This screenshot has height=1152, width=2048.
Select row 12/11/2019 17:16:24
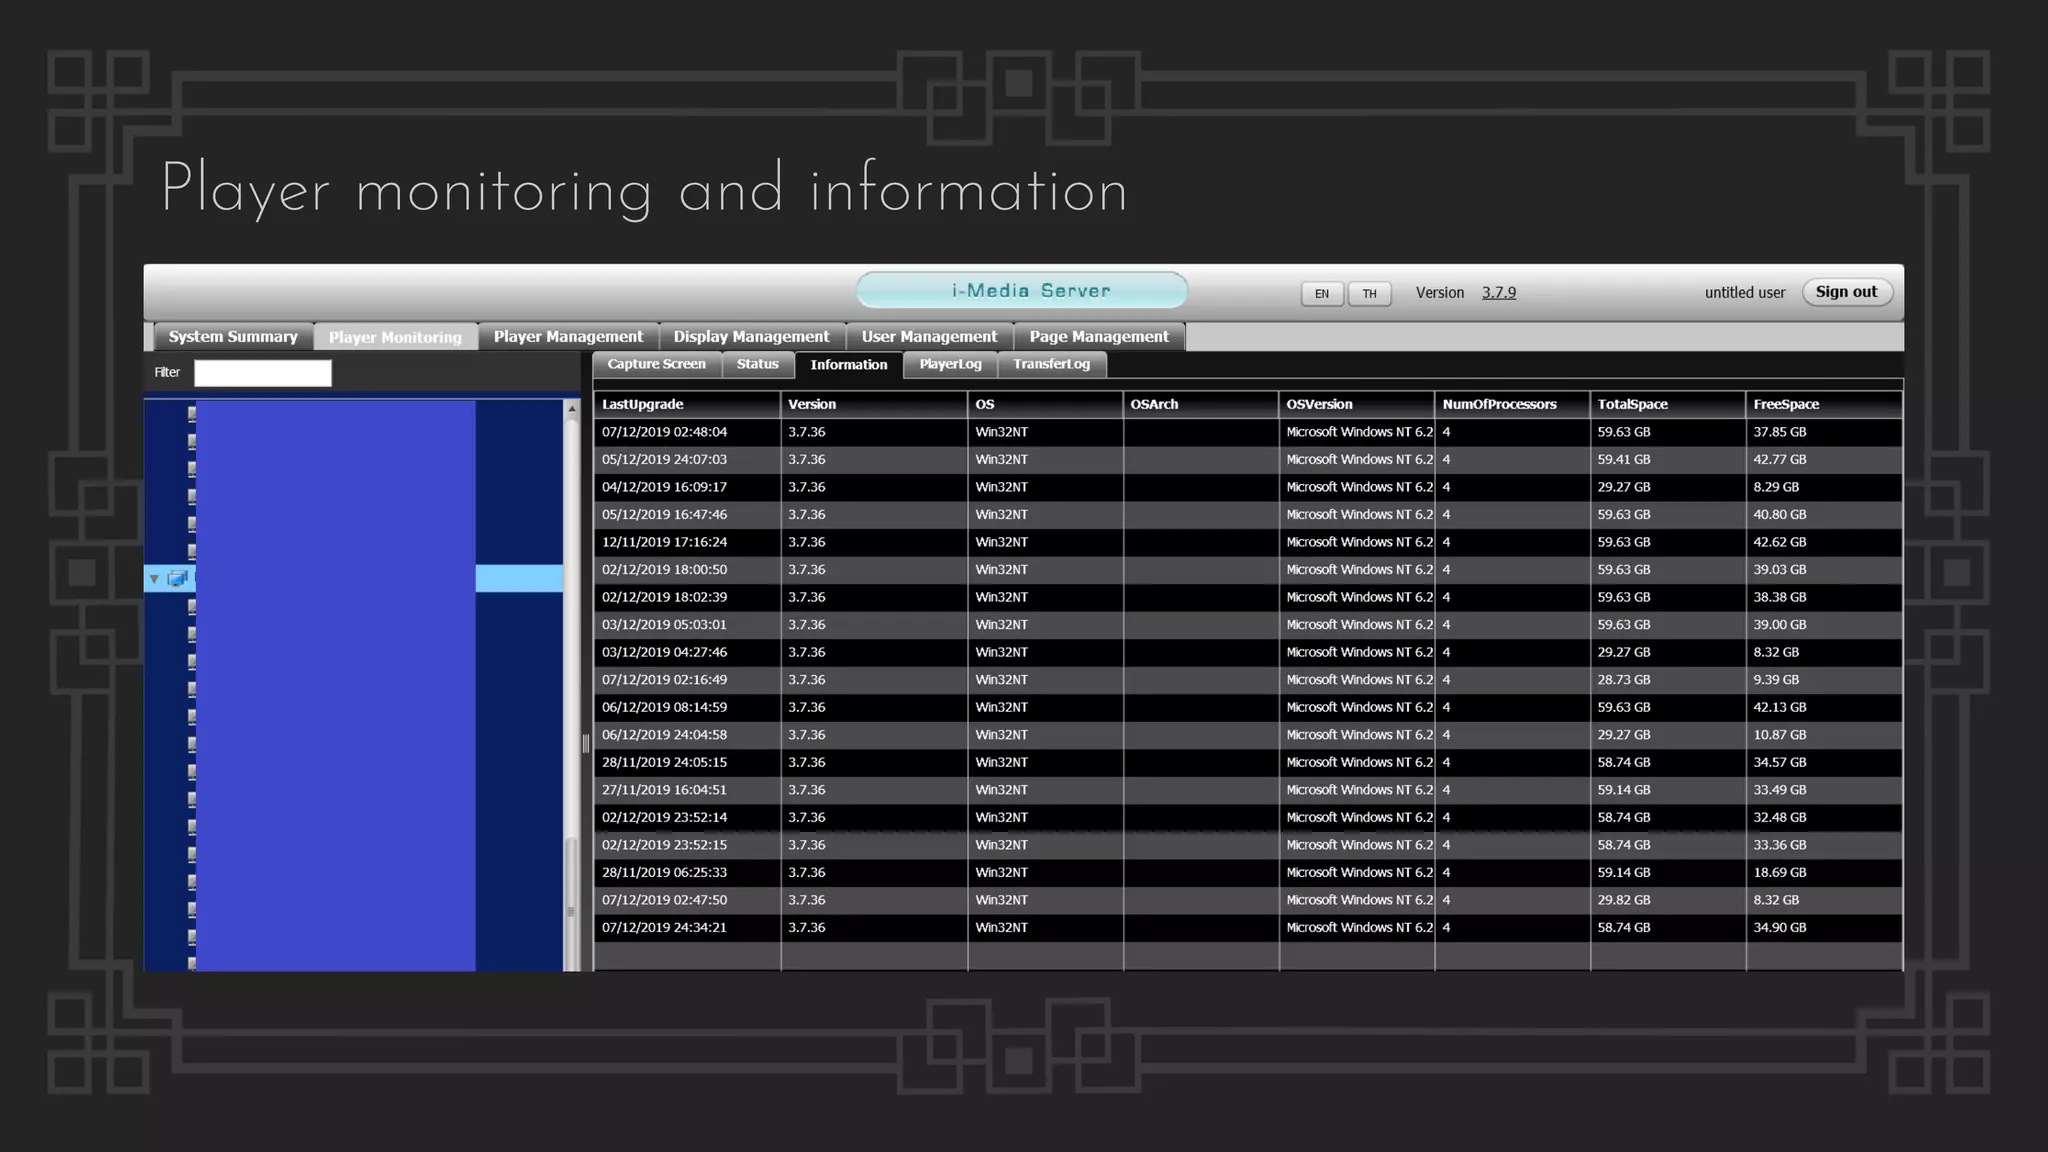click(x=1248, y=542)
